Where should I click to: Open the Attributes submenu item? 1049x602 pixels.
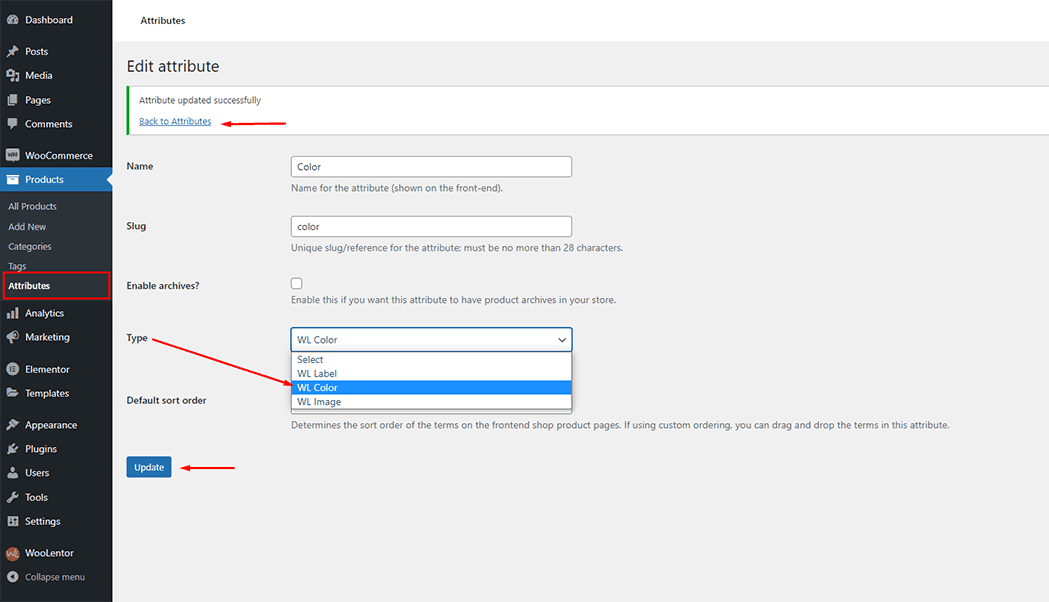[29, 286]
